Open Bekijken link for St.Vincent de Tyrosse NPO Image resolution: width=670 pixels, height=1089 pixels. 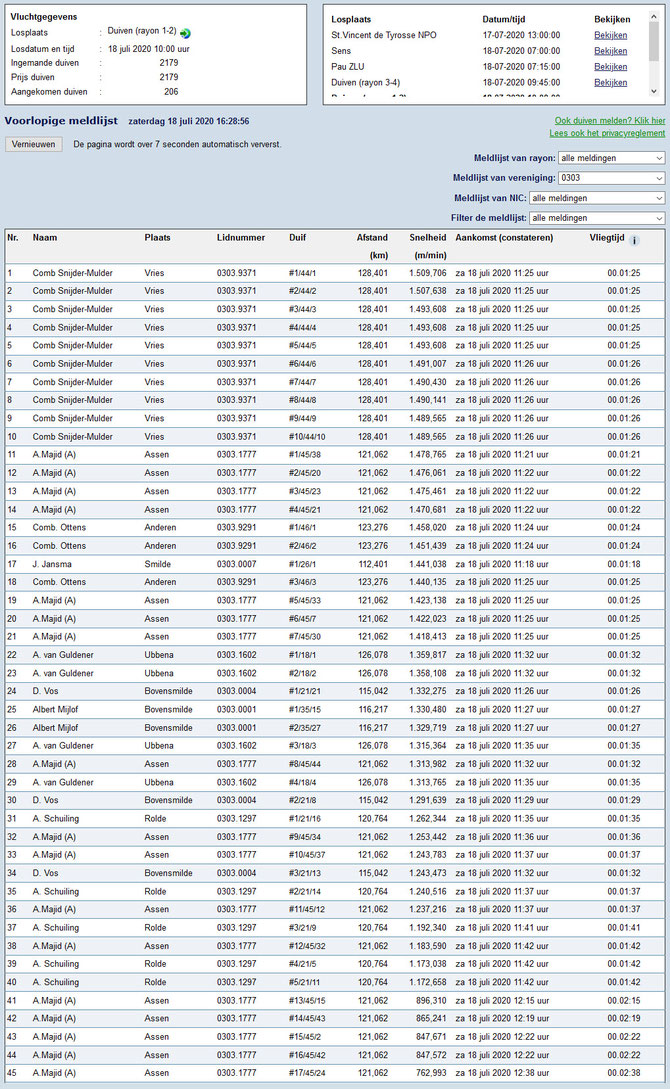tap(610, 35)
